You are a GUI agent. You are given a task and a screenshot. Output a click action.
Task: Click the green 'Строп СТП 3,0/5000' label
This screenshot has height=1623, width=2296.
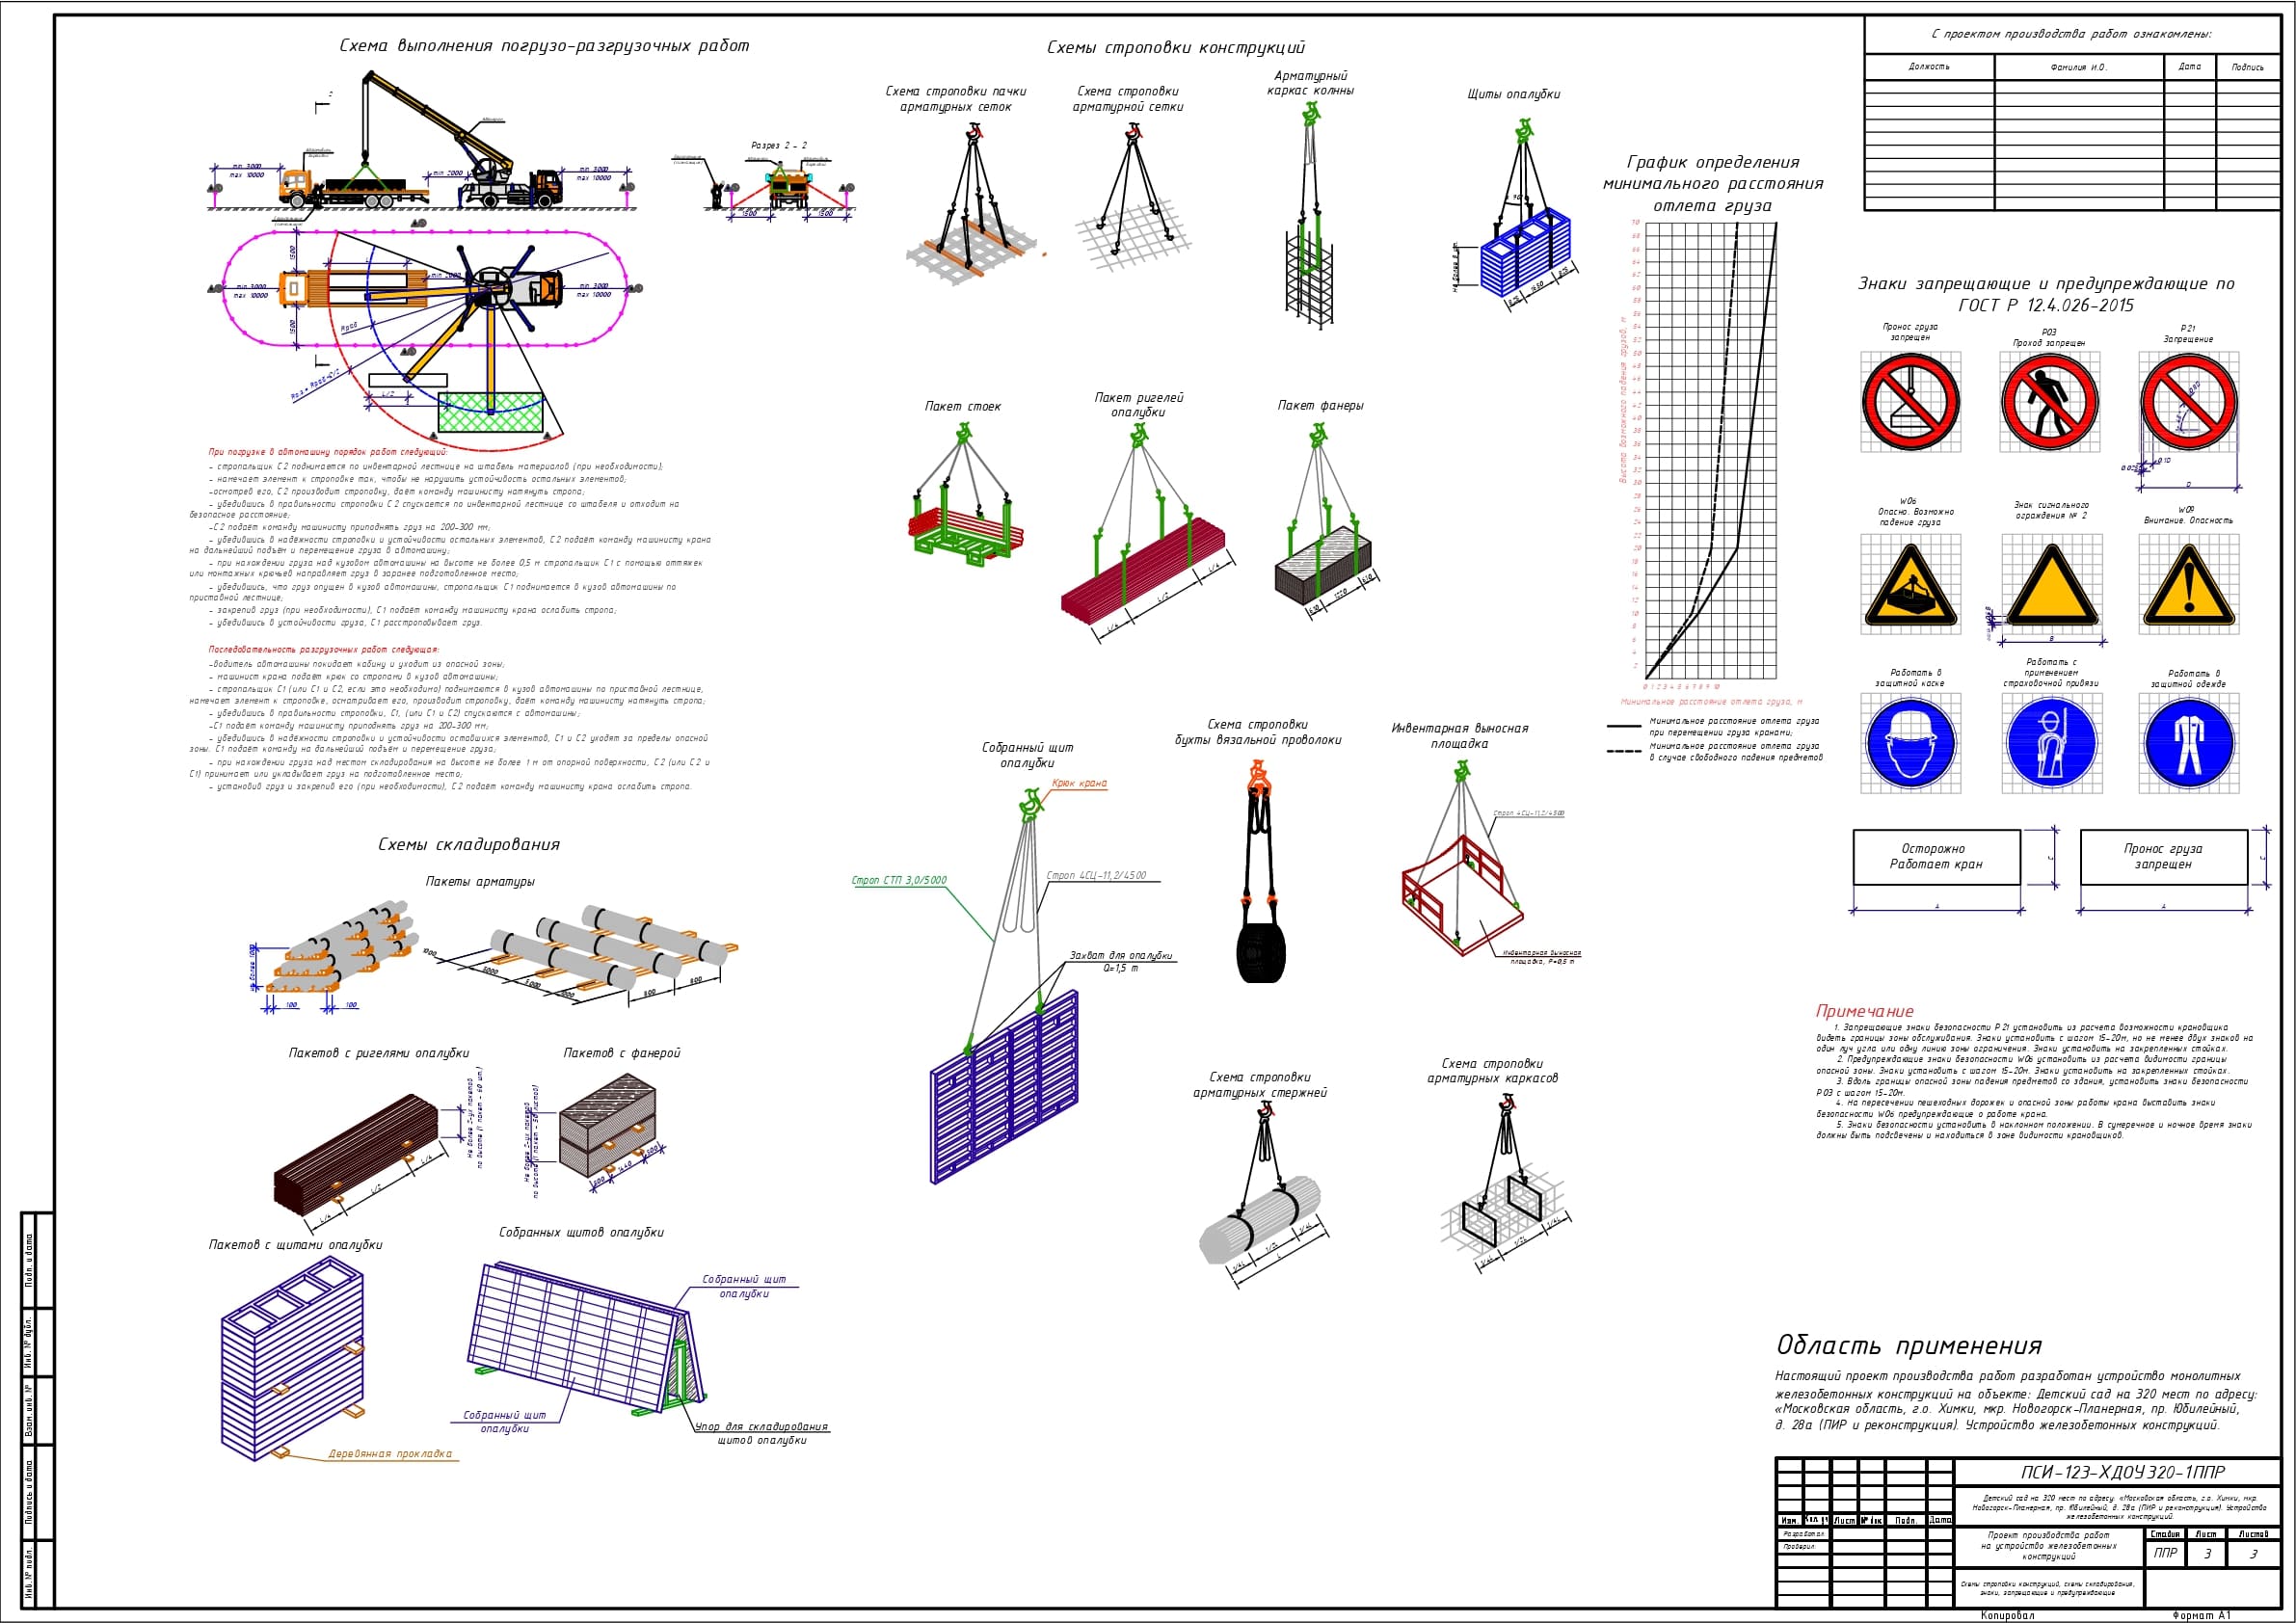[x=899, y=880]
